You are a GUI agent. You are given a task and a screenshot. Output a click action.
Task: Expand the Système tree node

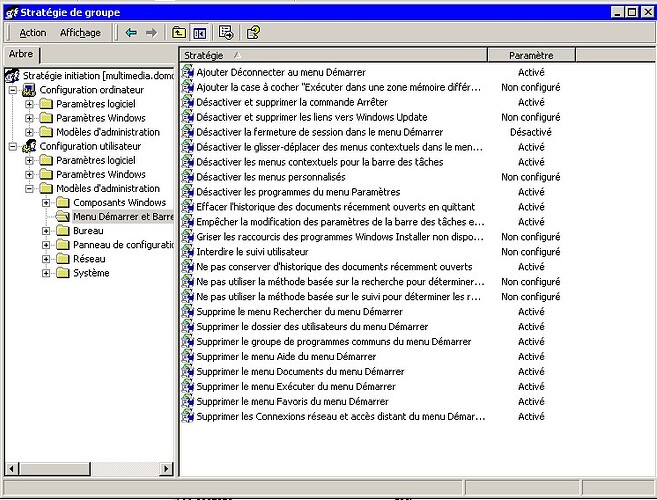(47, 273)
